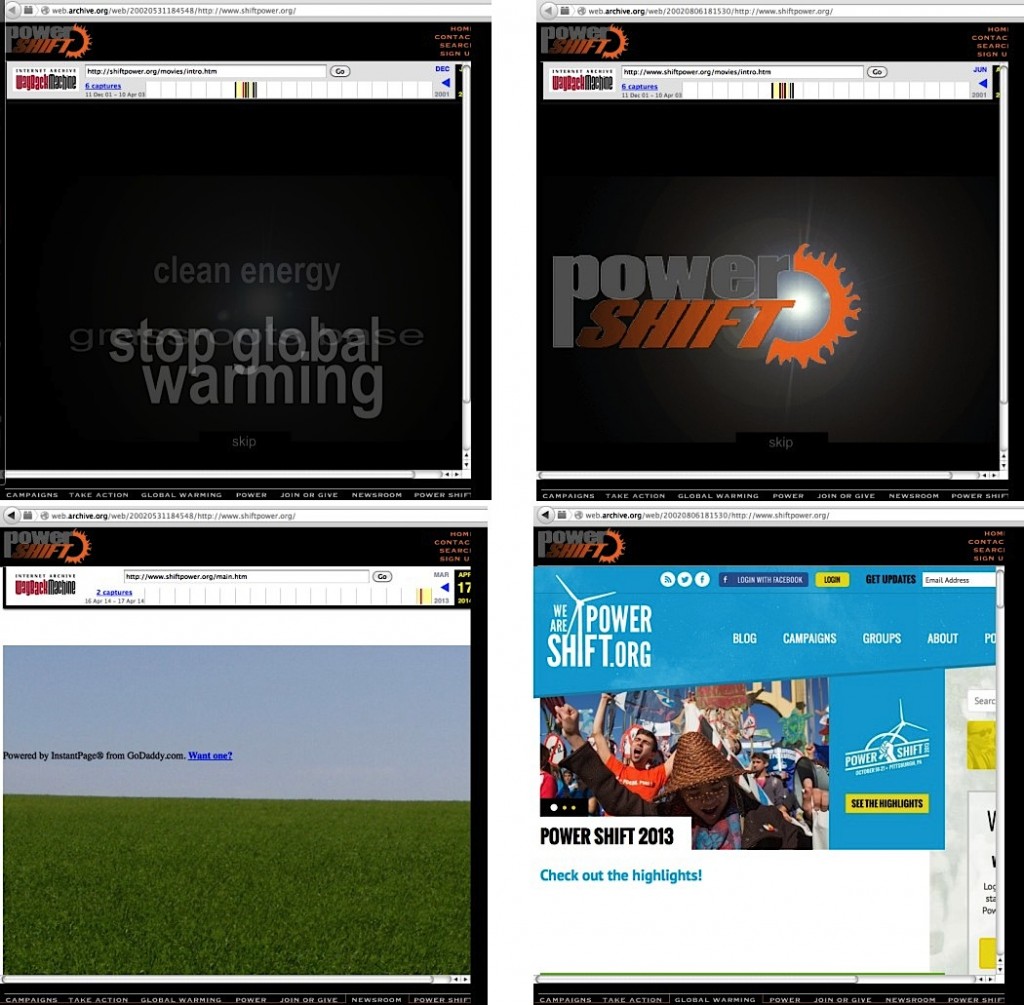Click the blue previous-capture arrow in the top-right panel
This screenshot has height=1005, width=1024.
(982, 83)
